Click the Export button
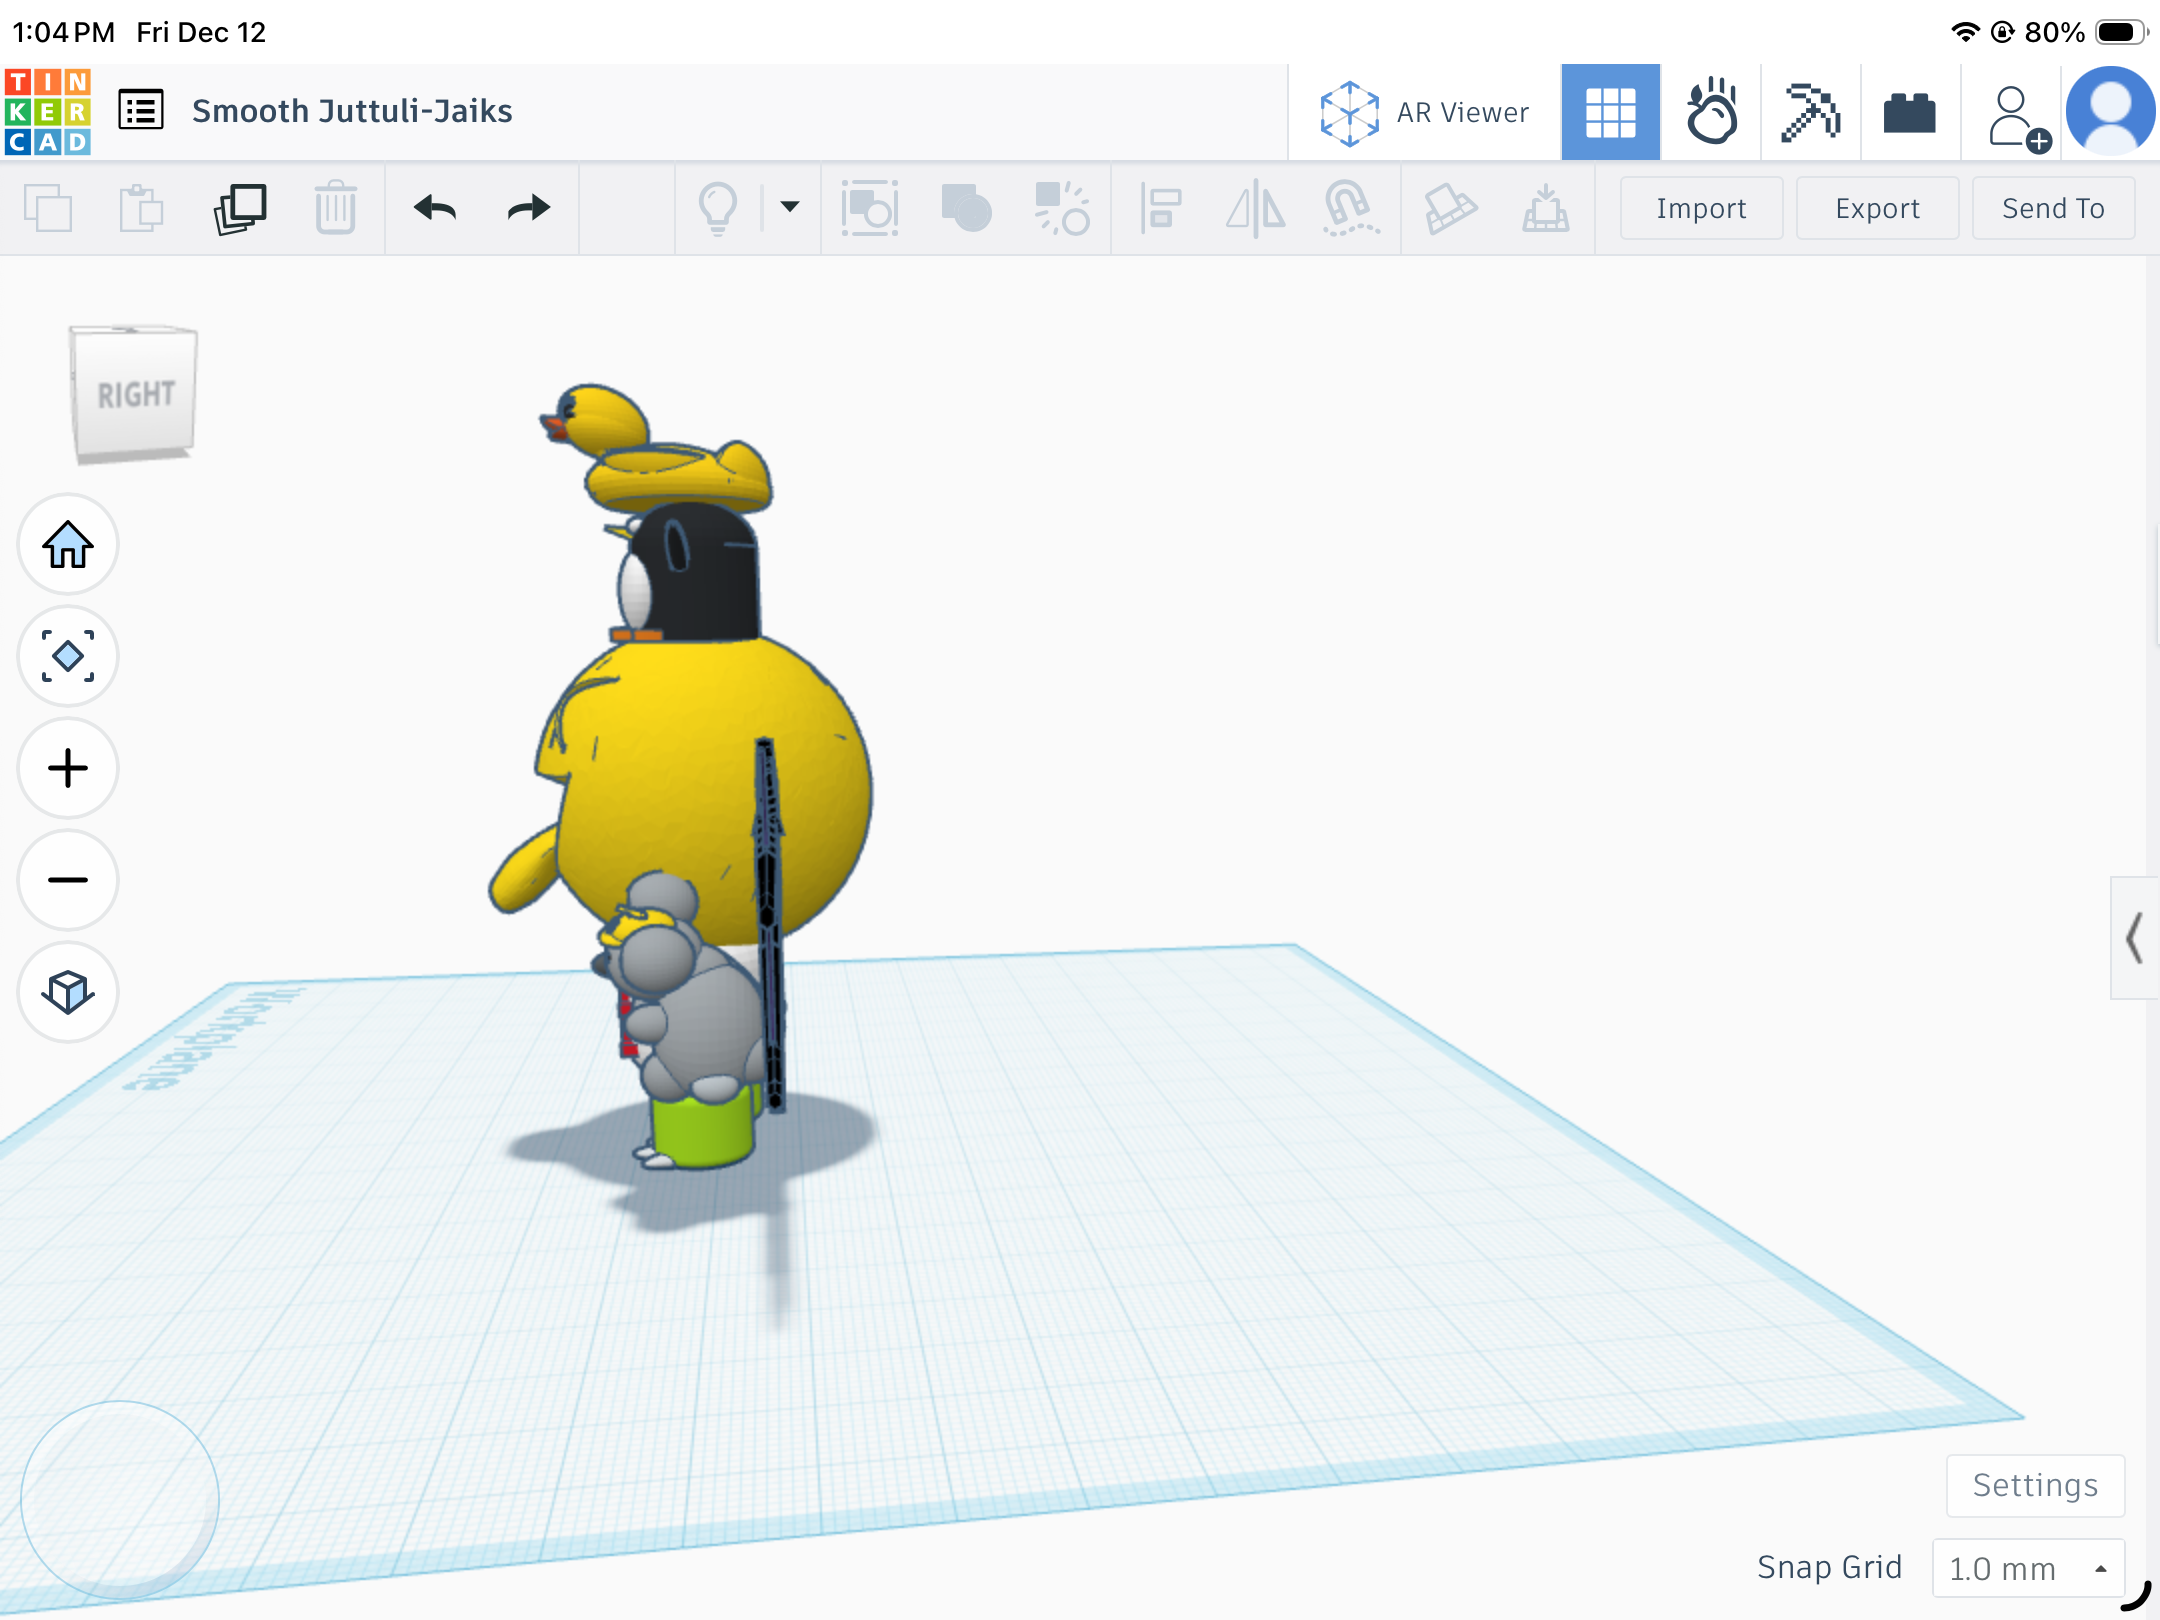This screenshot has width=2160, height=1620. click(x=1877, y=208)
